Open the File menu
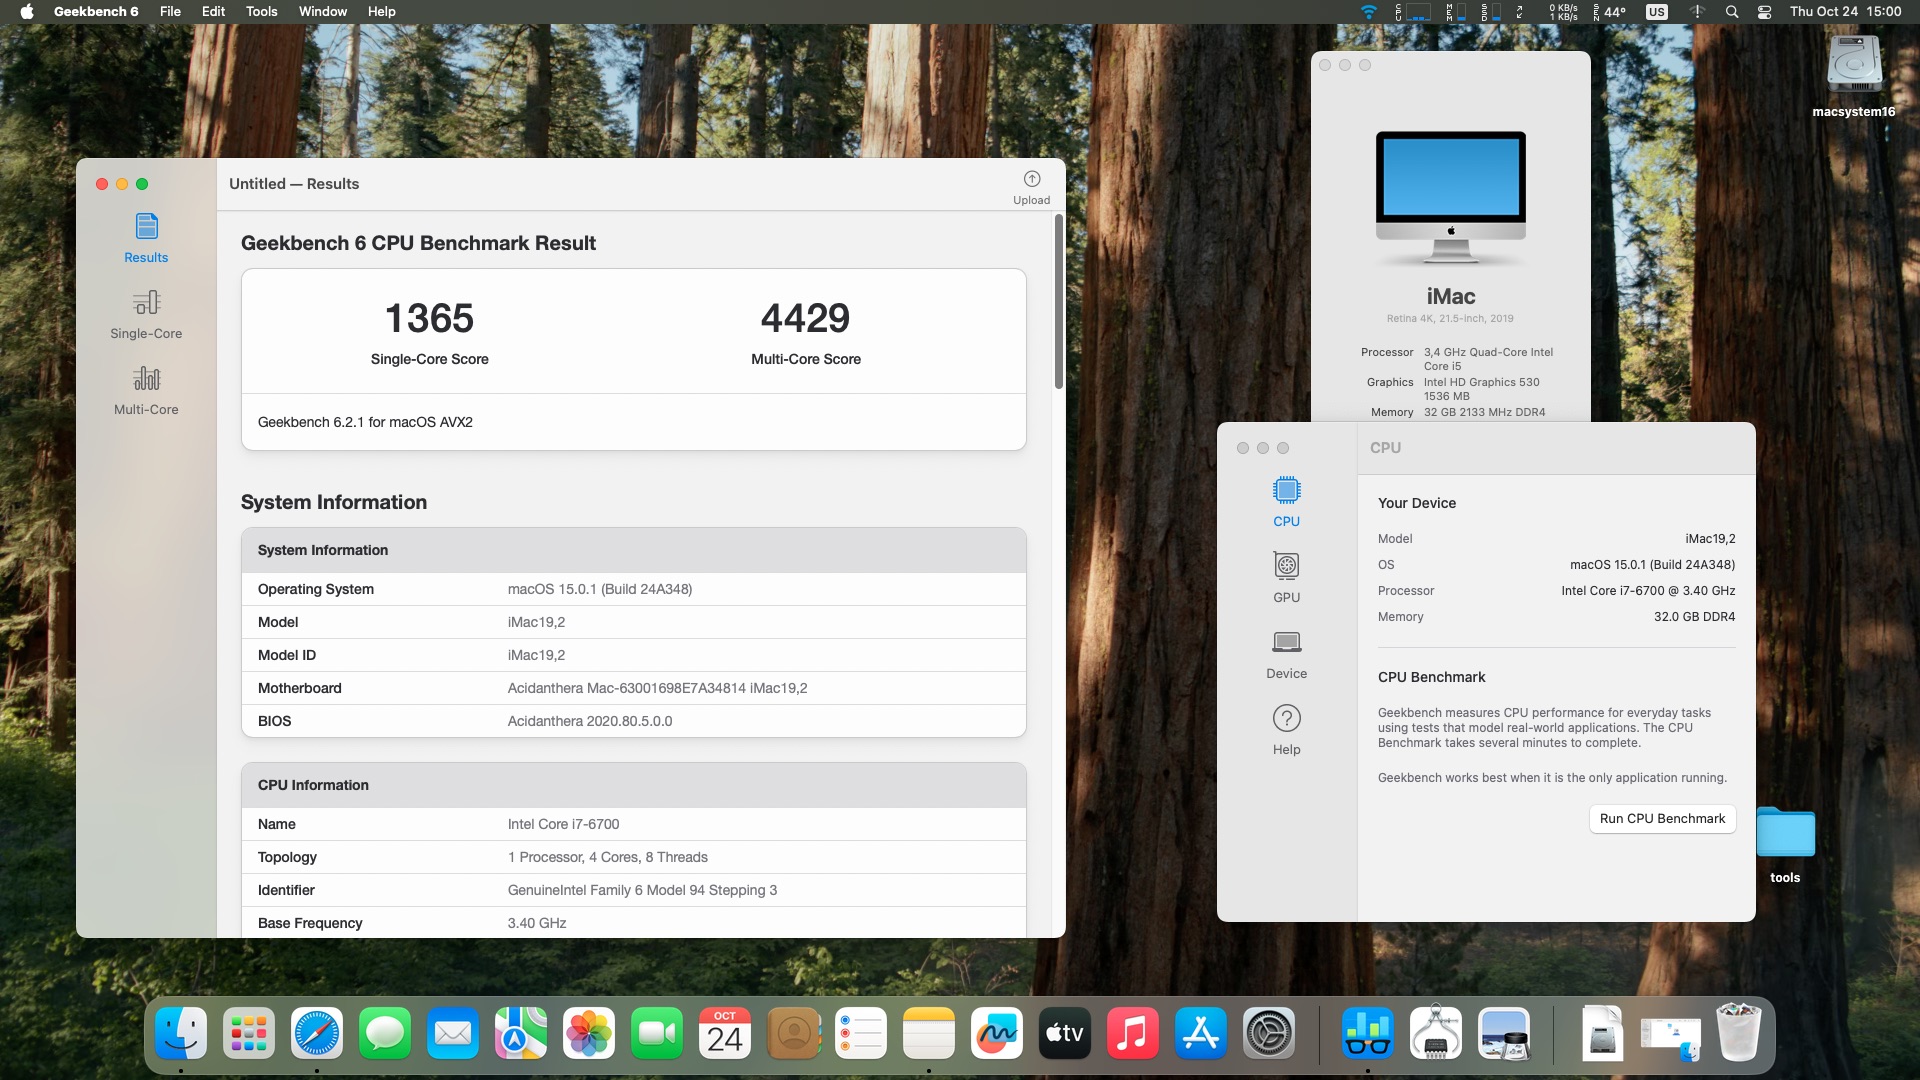 pyautogui.click(x=170, y=12)
